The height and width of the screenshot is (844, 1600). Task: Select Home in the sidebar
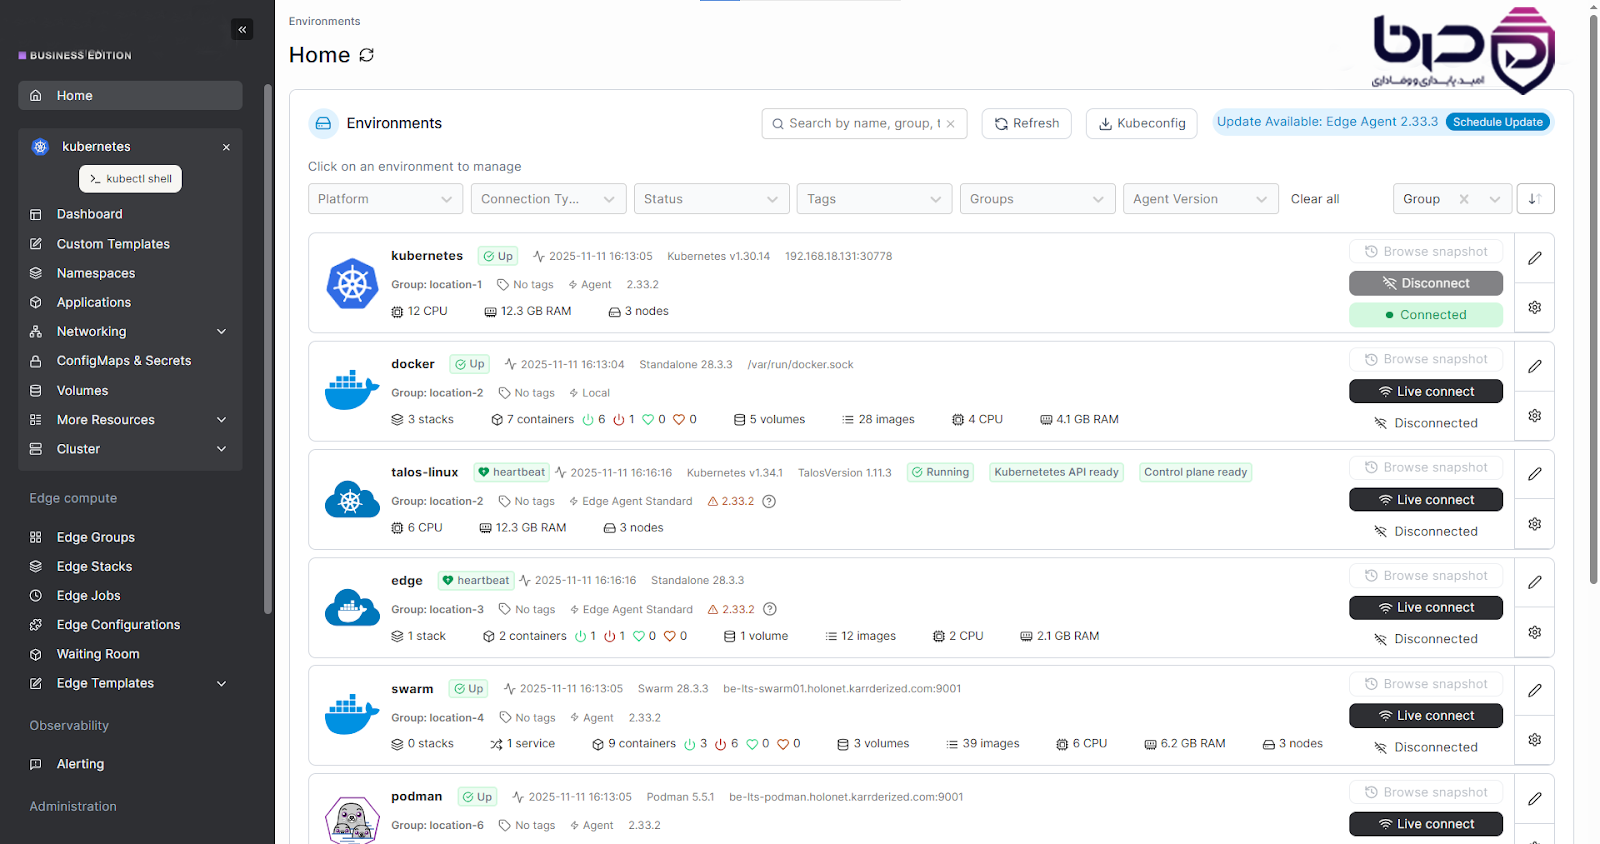[130, 95]
